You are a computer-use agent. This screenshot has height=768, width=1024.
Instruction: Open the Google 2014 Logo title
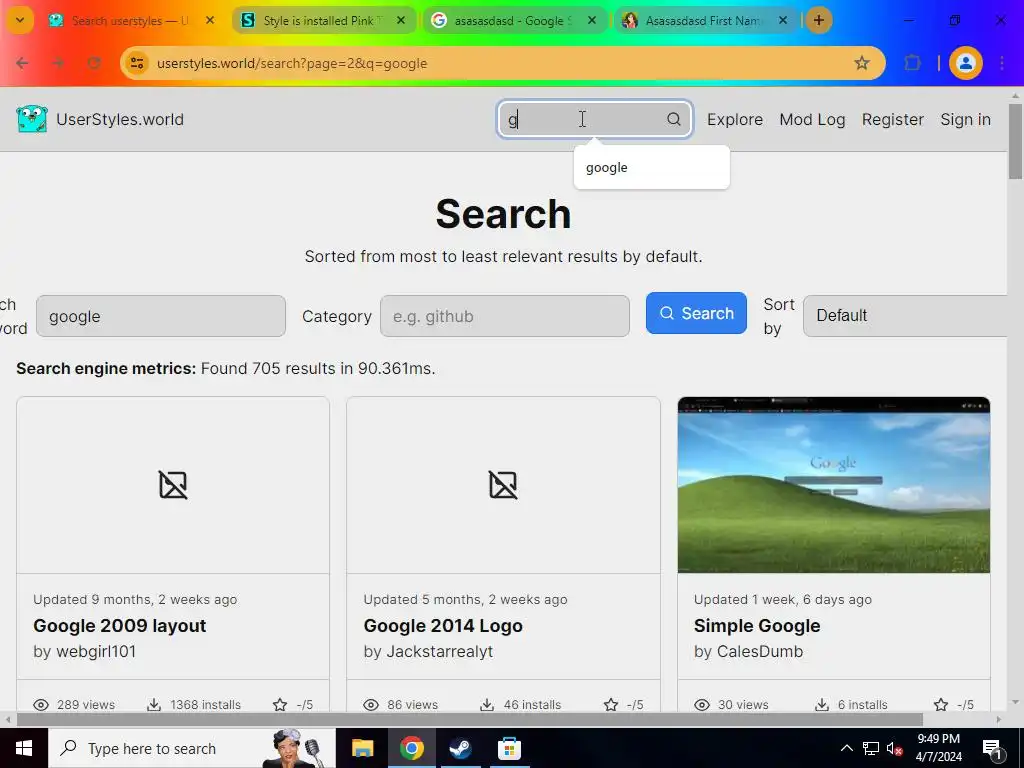443,626
